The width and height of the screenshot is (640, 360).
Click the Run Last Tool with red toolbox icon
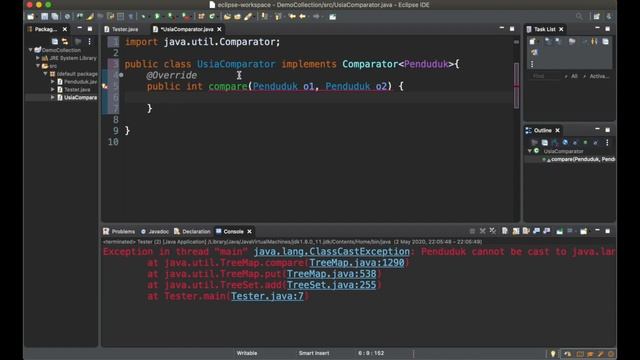pyautogui.click(x=186, y=17)
